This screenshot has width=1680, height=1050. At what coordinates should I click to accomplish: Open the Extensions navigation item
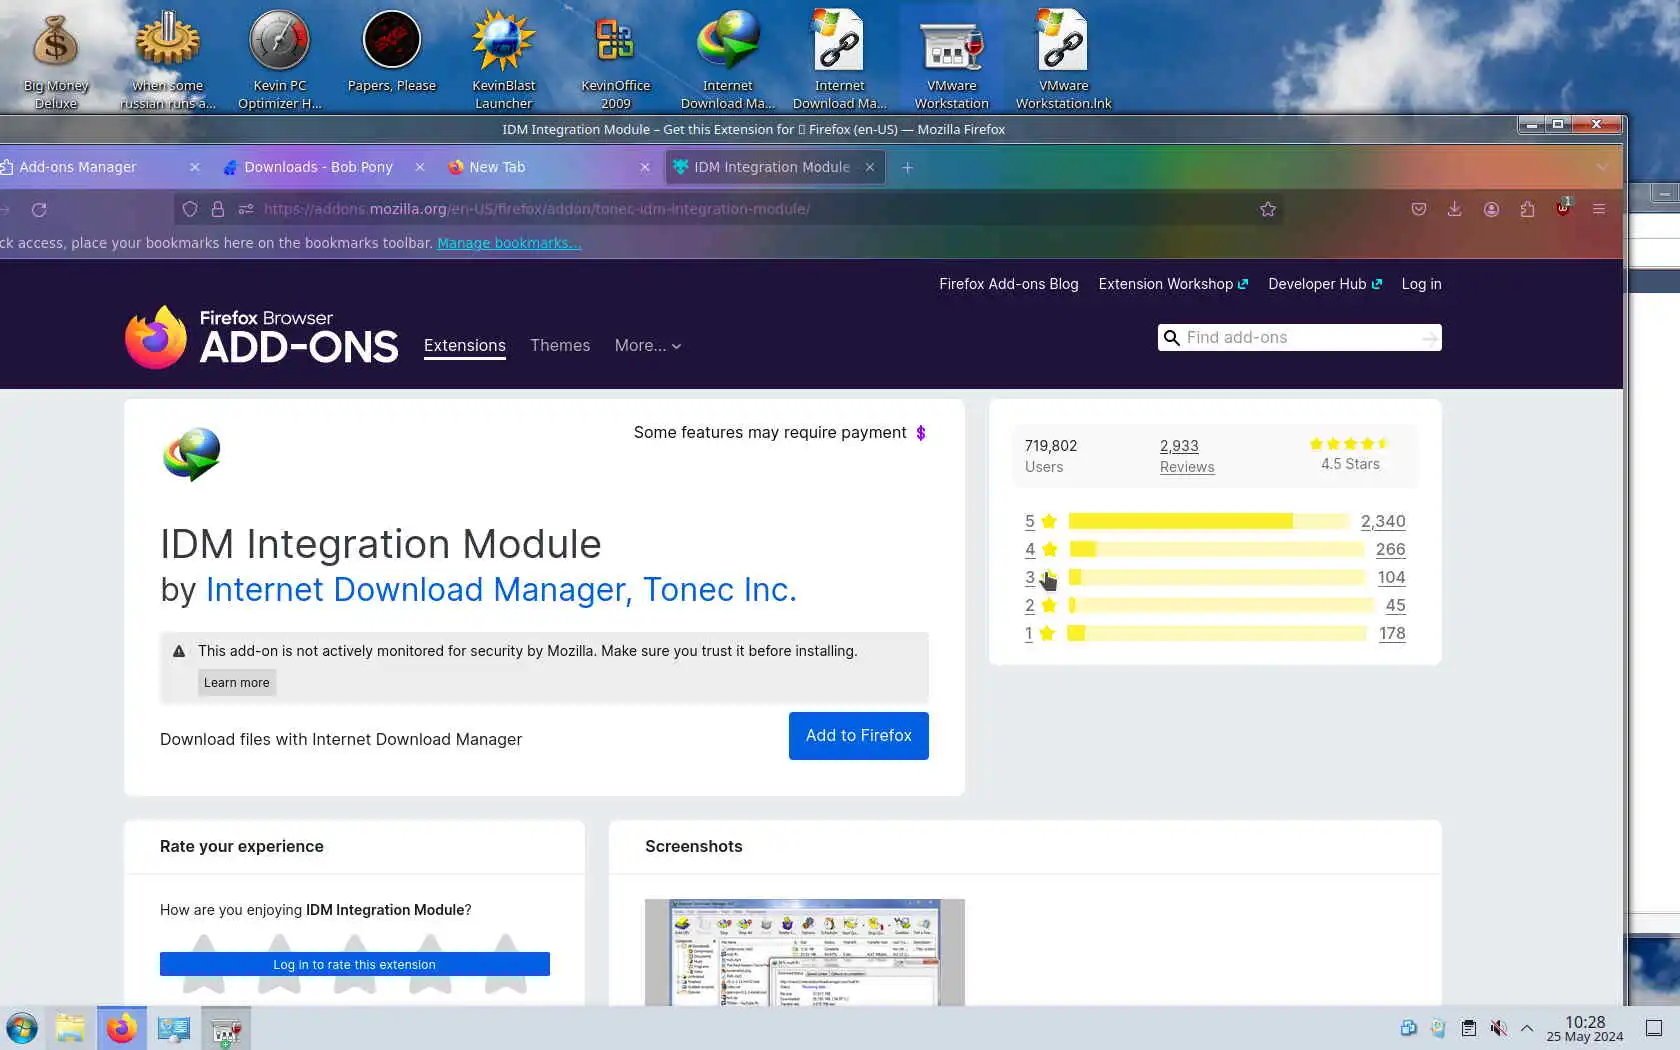[465, 345]
